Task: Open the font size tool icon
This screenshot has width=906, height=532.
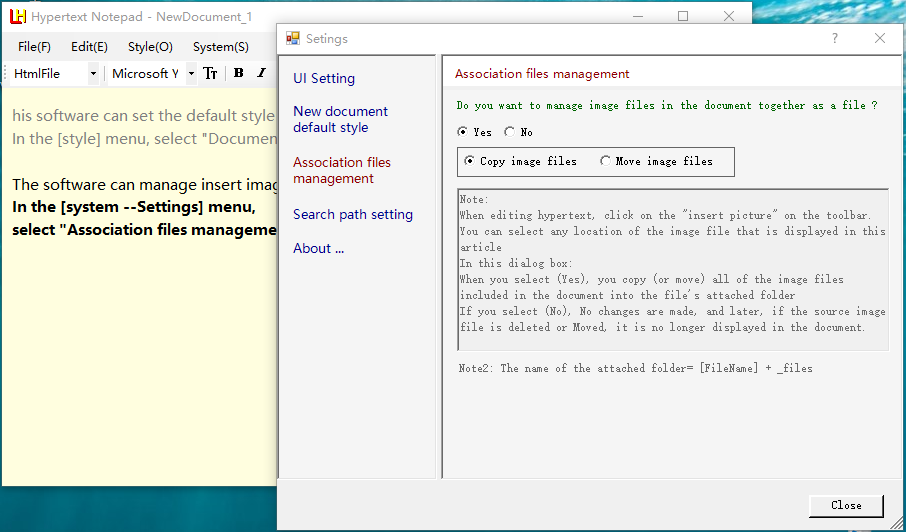Action: pos(210,73)
